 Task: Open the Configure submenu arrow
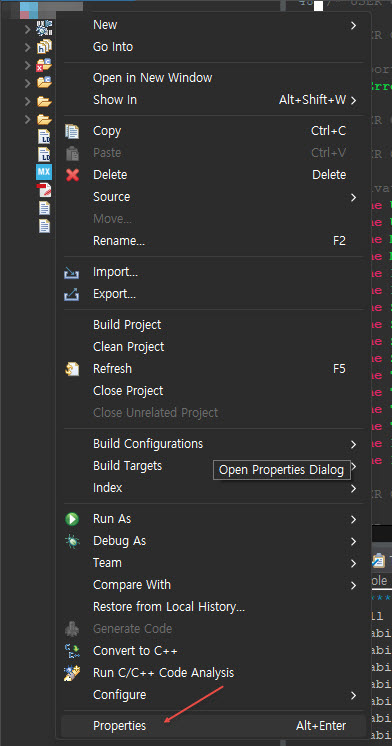pyautogui.click(x=353, y=695)
